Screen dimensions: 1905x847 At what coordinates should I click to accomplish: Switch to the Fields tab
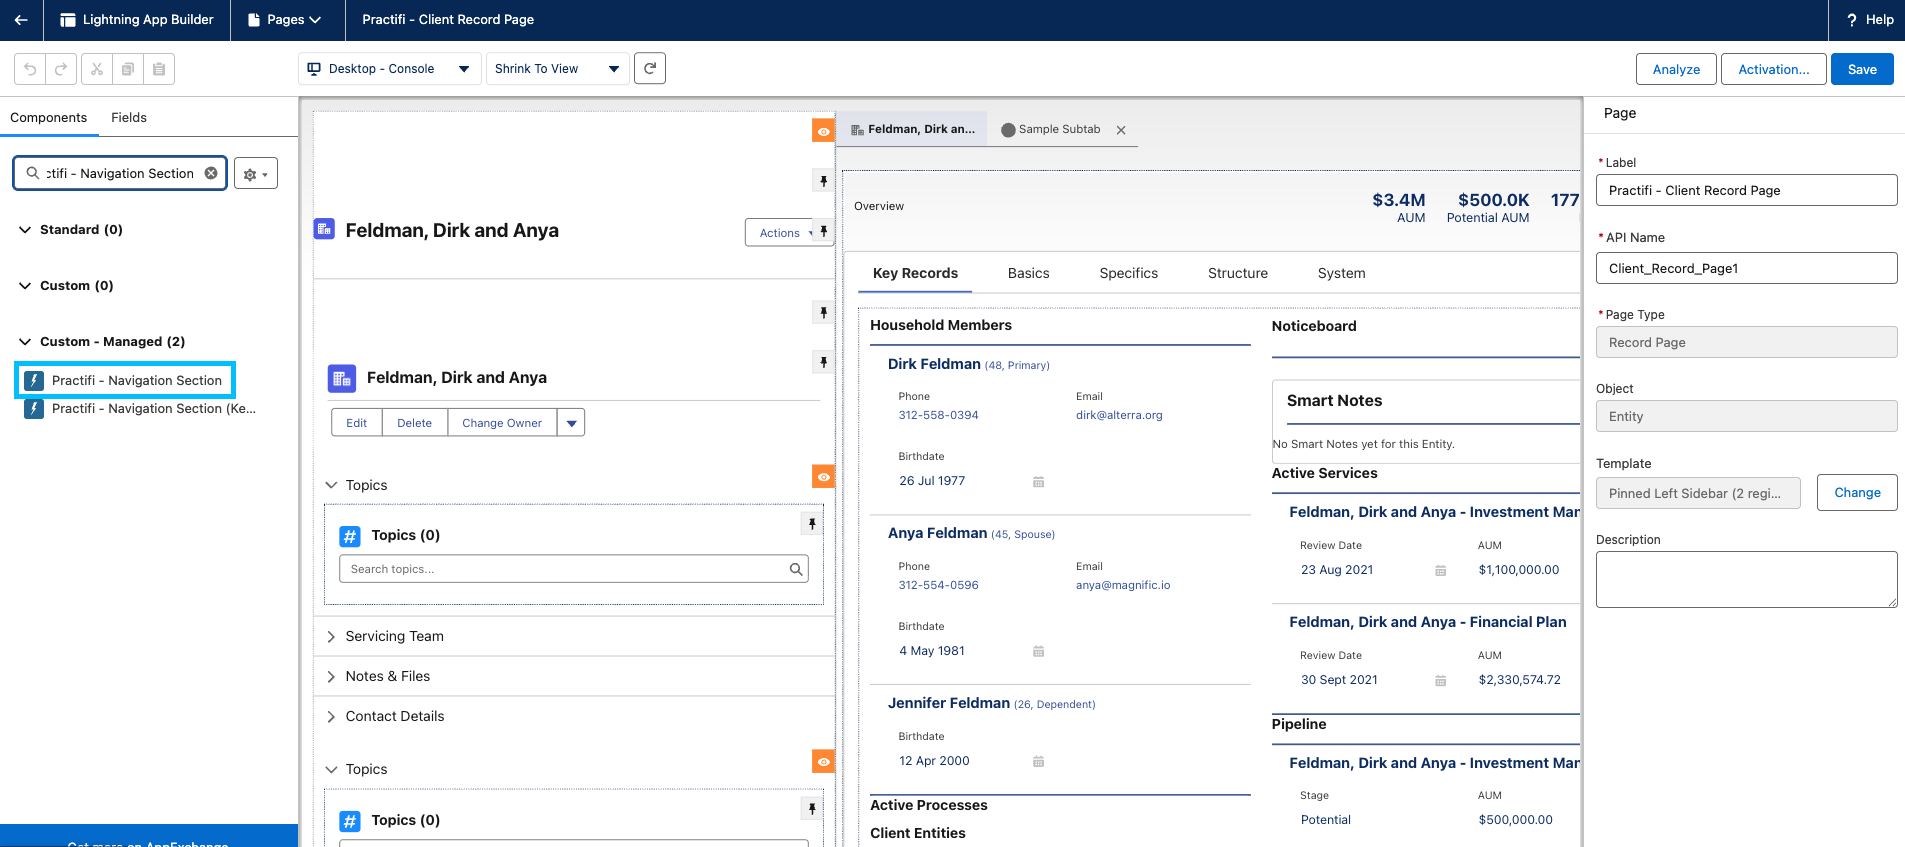129,117
